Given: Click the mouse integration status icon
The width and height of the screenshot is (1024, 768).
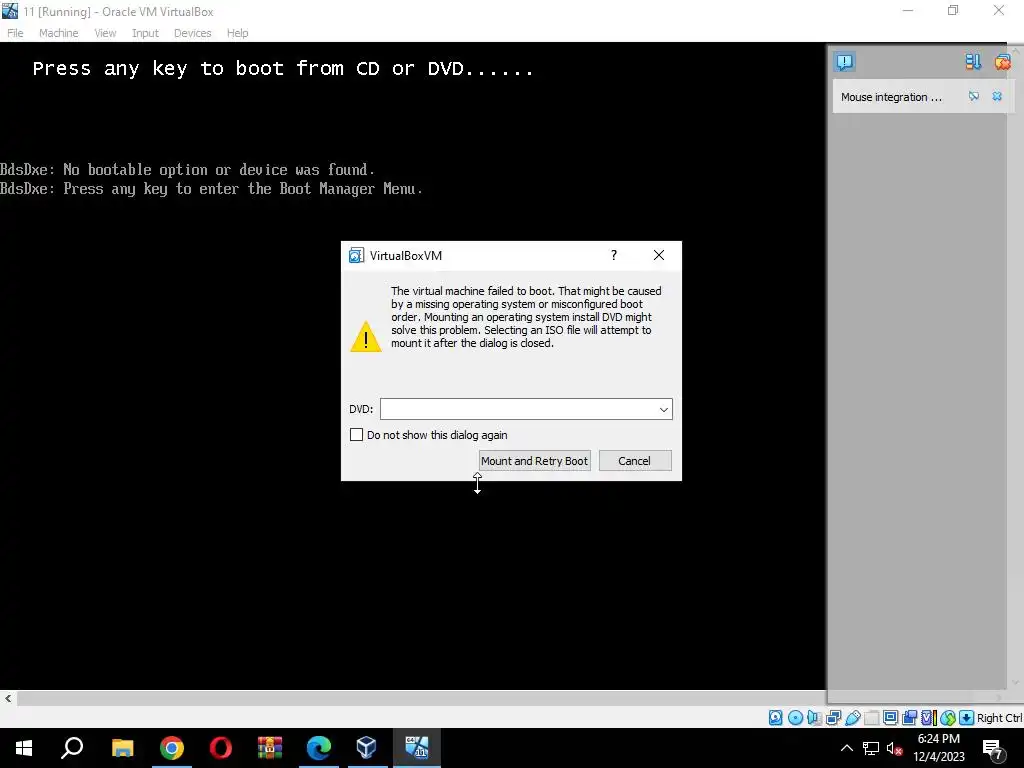Looking at the screenshot, I should pyautogui.click(x=948, y=718).
